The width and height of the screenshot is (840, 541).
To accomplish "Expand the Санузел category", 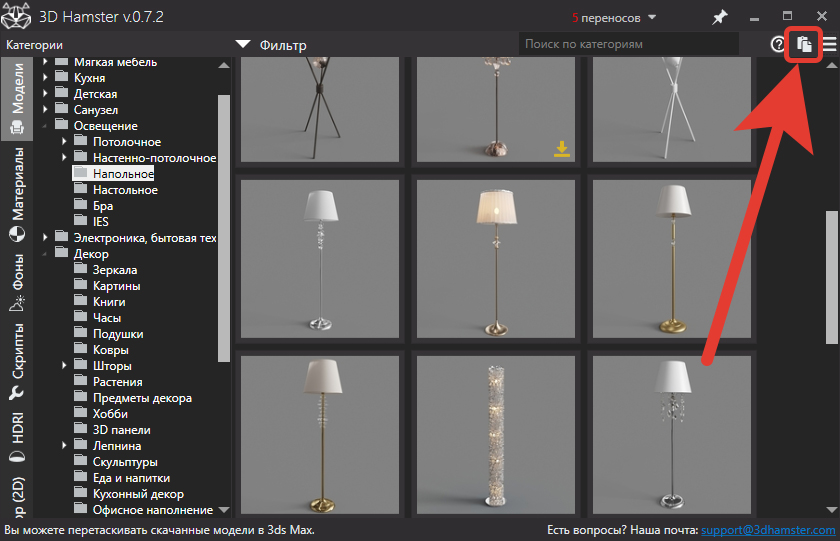I will 45,109.
